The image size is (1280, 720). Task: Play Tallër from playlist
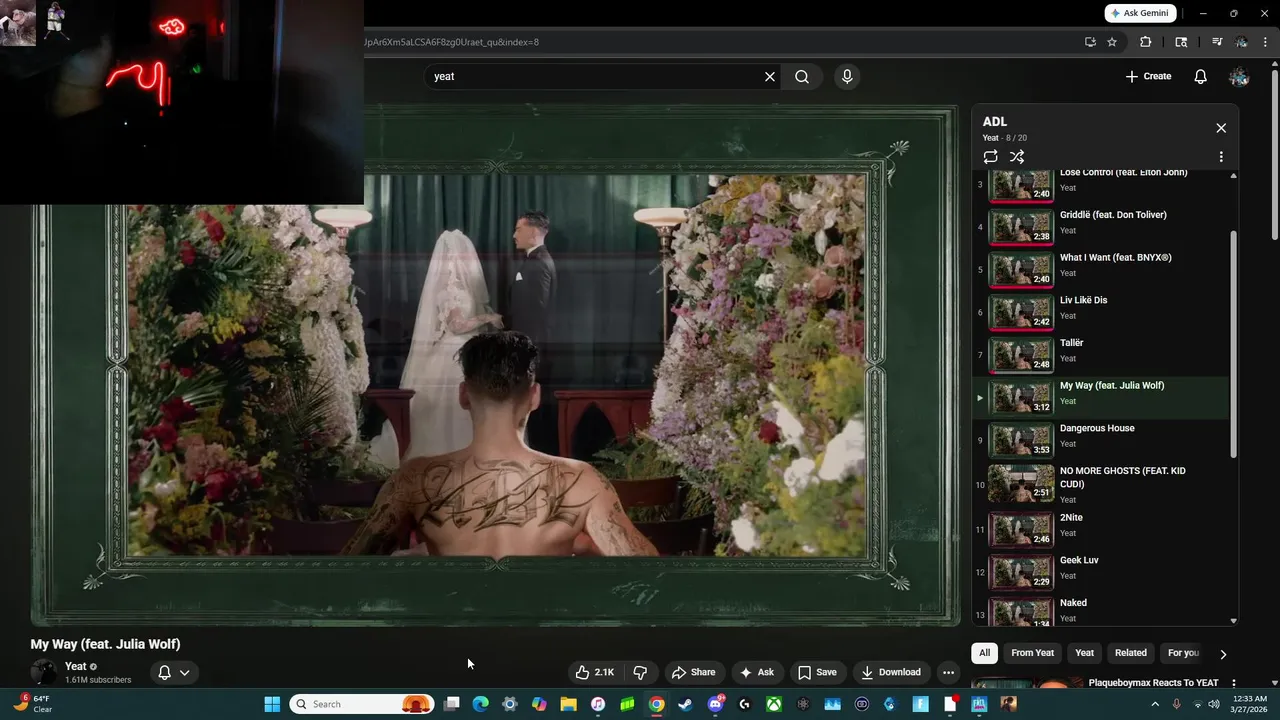click(1101, 355)
